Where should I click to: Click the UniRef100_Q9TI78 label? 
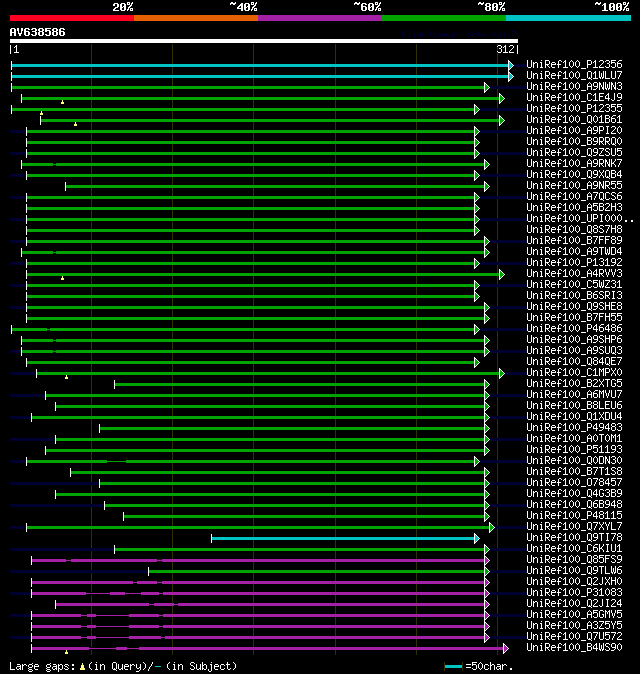(x=574, y=538)
